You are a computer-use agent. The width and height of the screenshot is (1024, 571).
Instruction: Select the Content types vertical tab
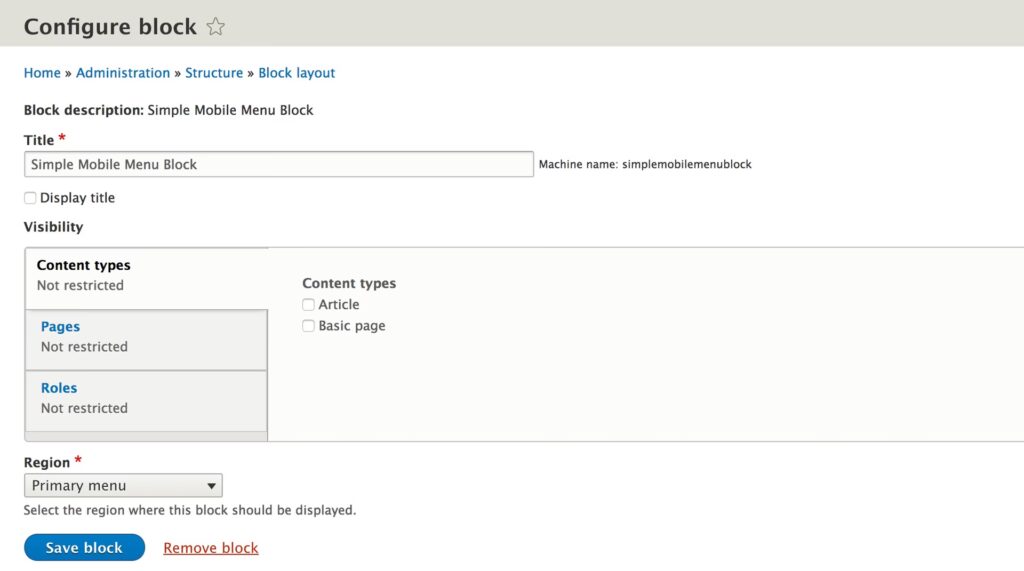(84, 266)
